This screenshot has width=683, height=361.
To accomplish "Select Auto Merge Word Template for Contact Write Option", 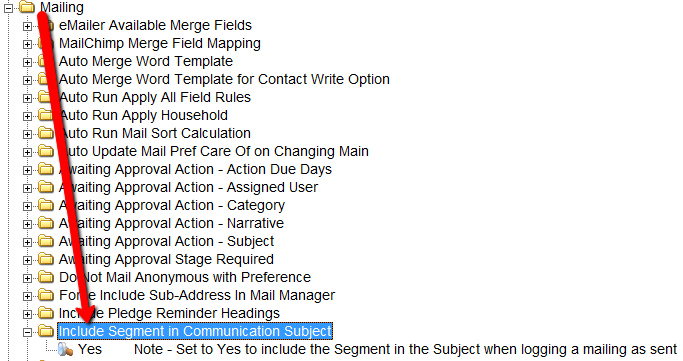I will [x=224, y=79].
